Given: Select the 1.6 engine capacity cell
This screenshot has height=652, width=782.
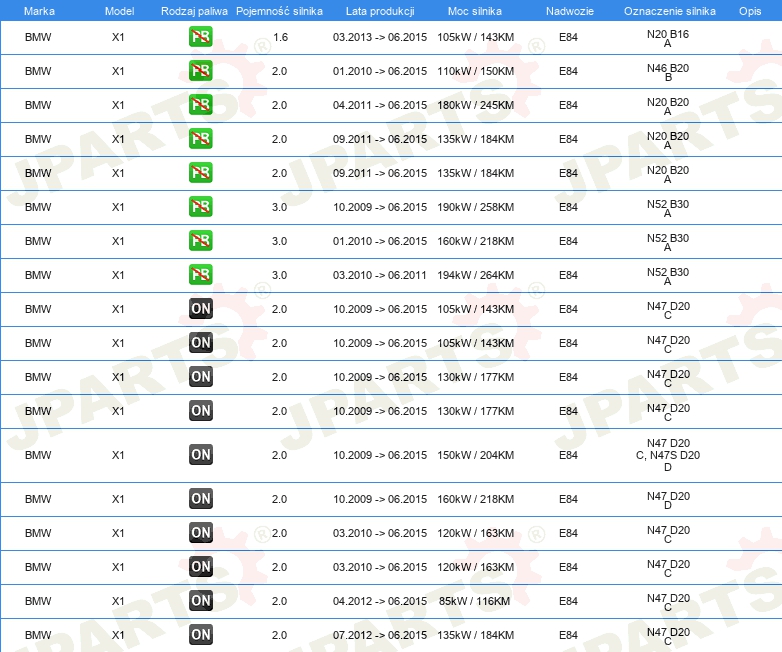Looking at the screenshot, I should tap(280, 37).
